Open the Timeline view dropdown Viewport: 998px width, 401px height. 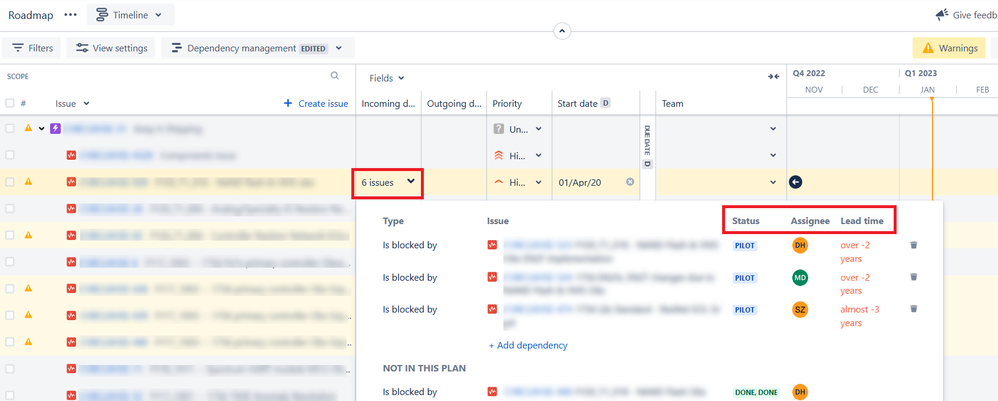point(130,15)
